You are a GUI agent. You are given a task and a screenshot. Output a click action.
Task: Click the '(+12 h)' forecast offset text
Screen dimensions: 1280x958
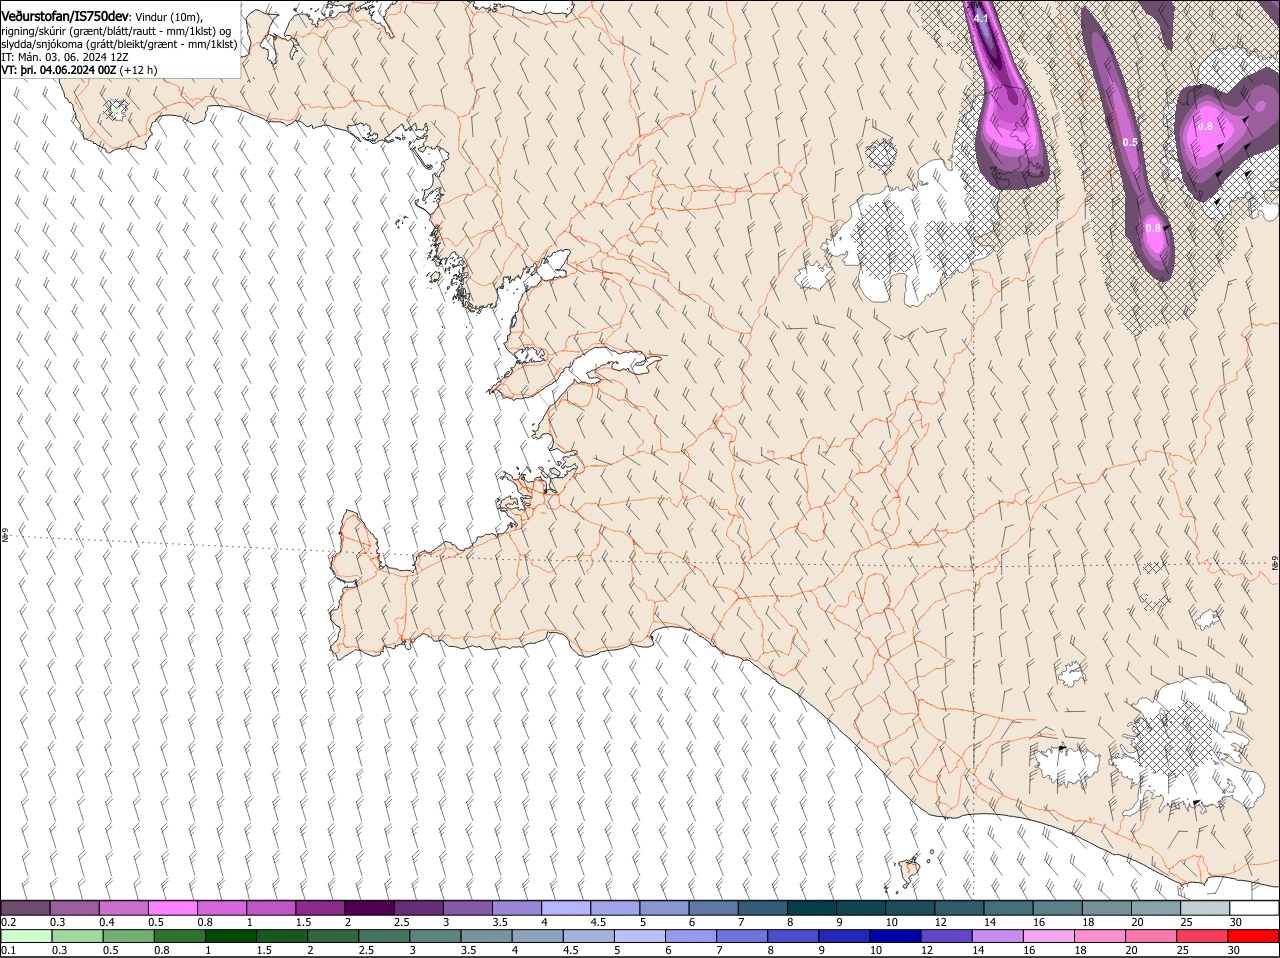pyautogui.click(x=138, y=70)
